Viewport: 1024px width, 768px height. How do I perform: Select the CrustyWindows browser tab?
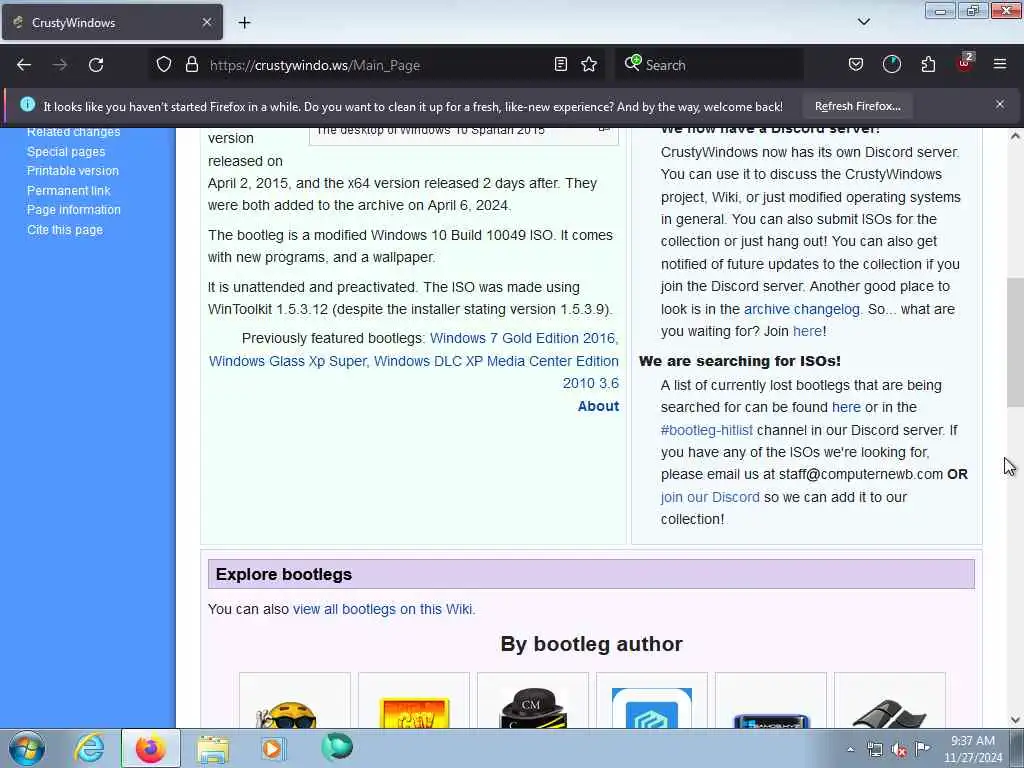point(112,23)
